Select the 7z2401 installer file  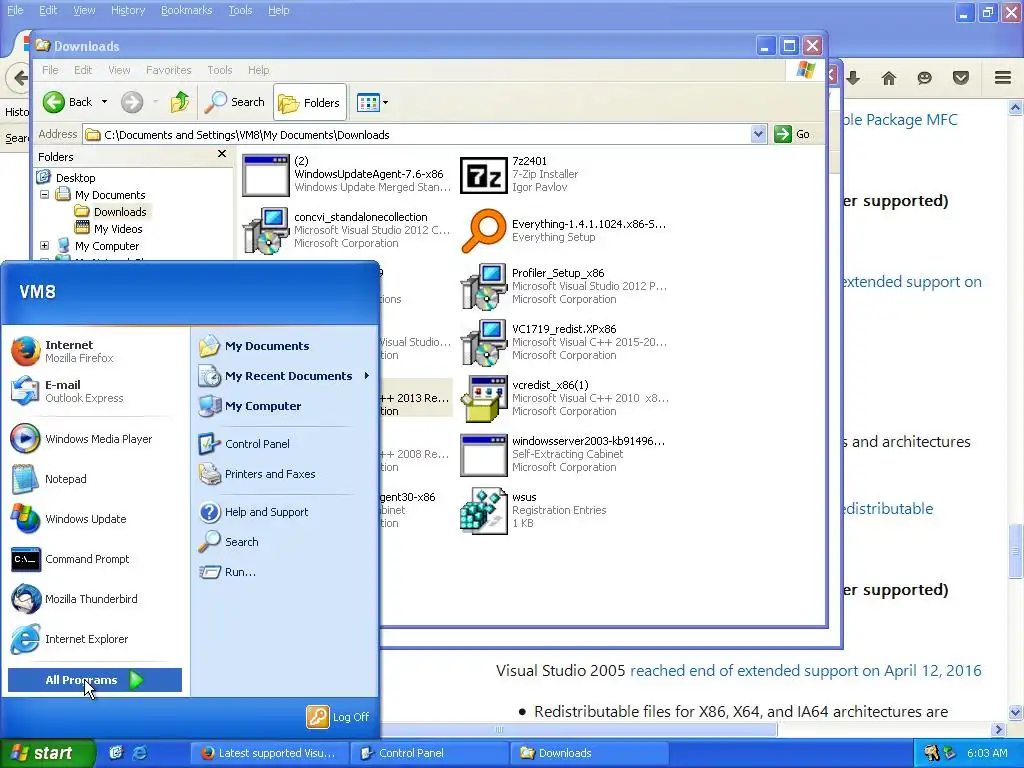(x=519, y=174)
